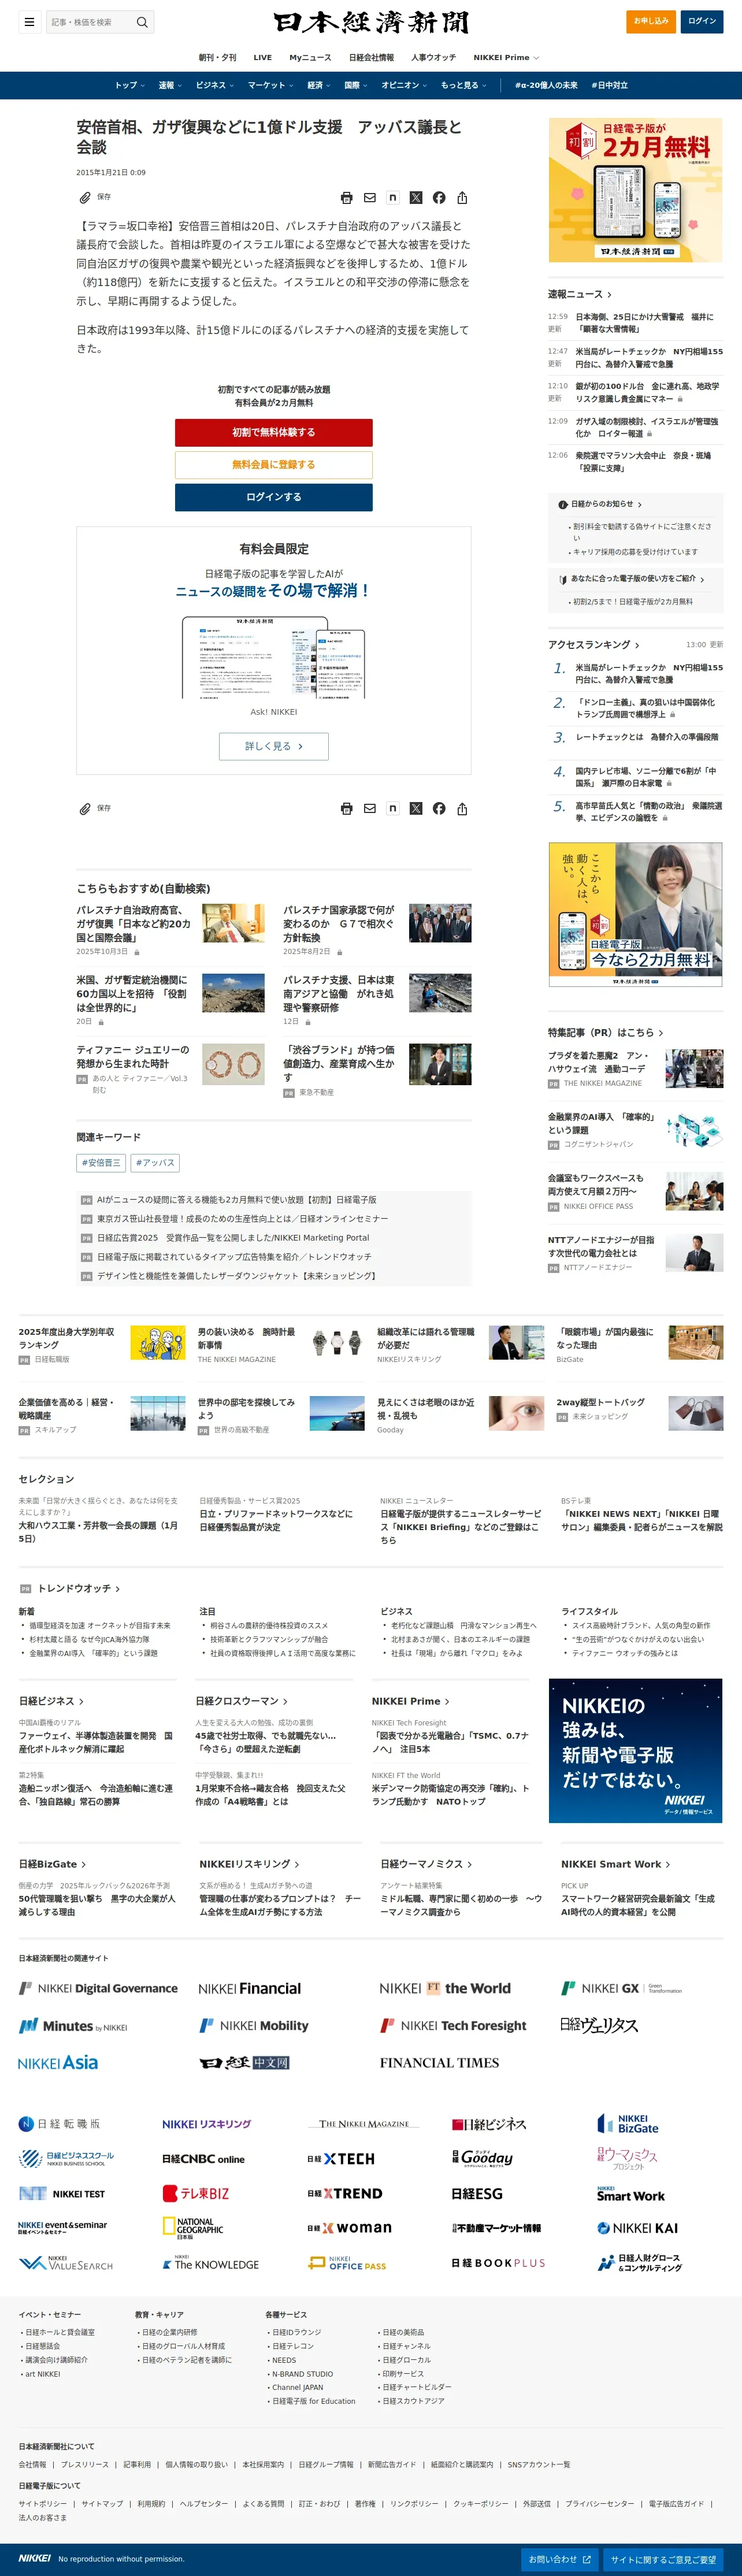Click ヘルプセンター in the footer
This screenshot has height=2576, width=742.
pos(204,2503)
